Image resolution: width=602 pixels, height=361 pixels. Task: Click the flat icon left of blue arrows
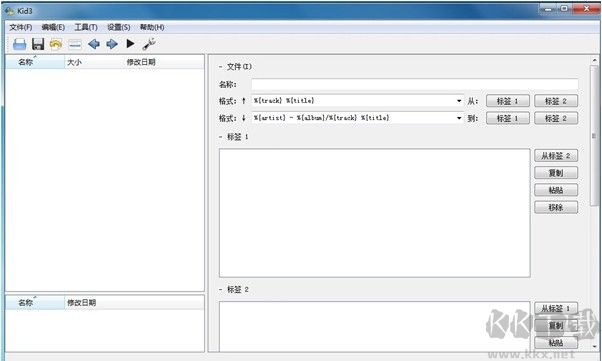[75, 45]
